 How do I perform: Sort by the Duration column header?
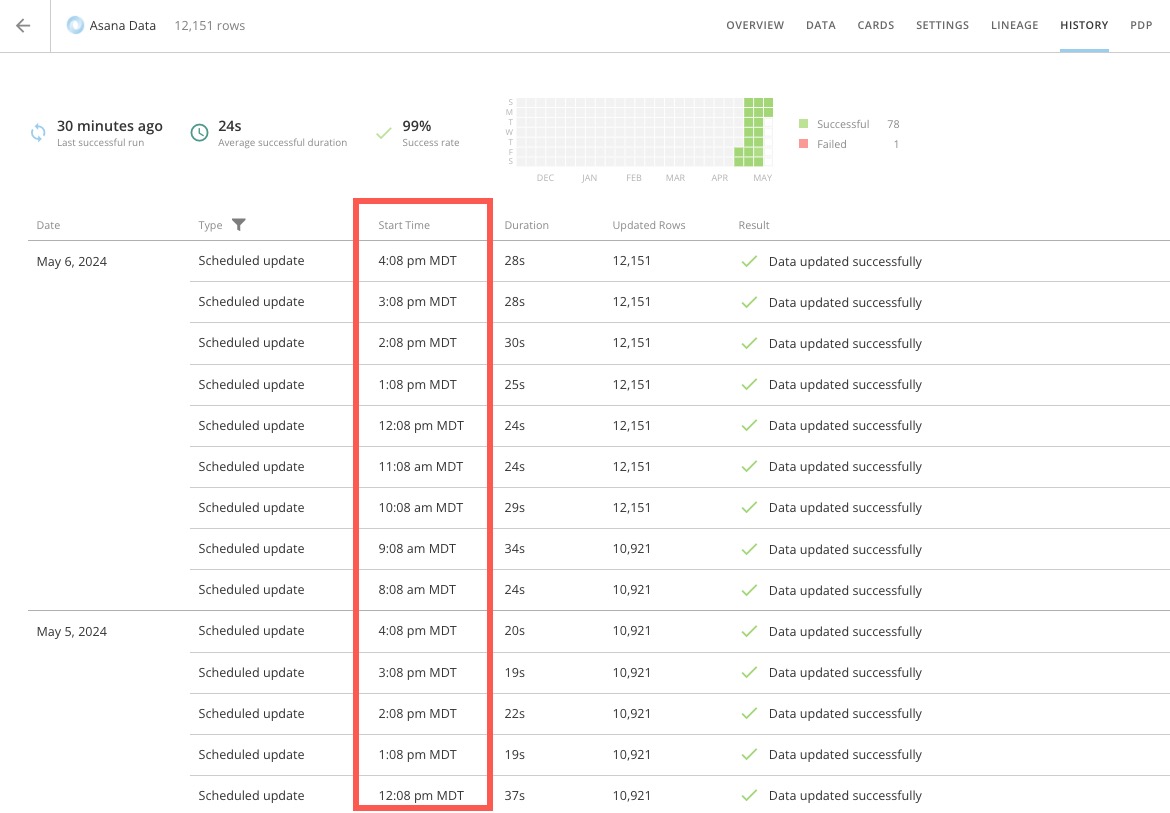pyautogui.click(x=526, y=225)
